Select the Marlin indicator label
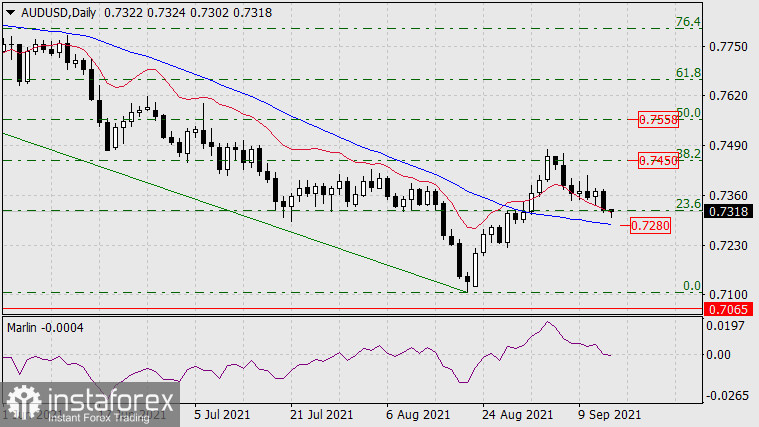759x427 pixels. [x=45, y=328]
